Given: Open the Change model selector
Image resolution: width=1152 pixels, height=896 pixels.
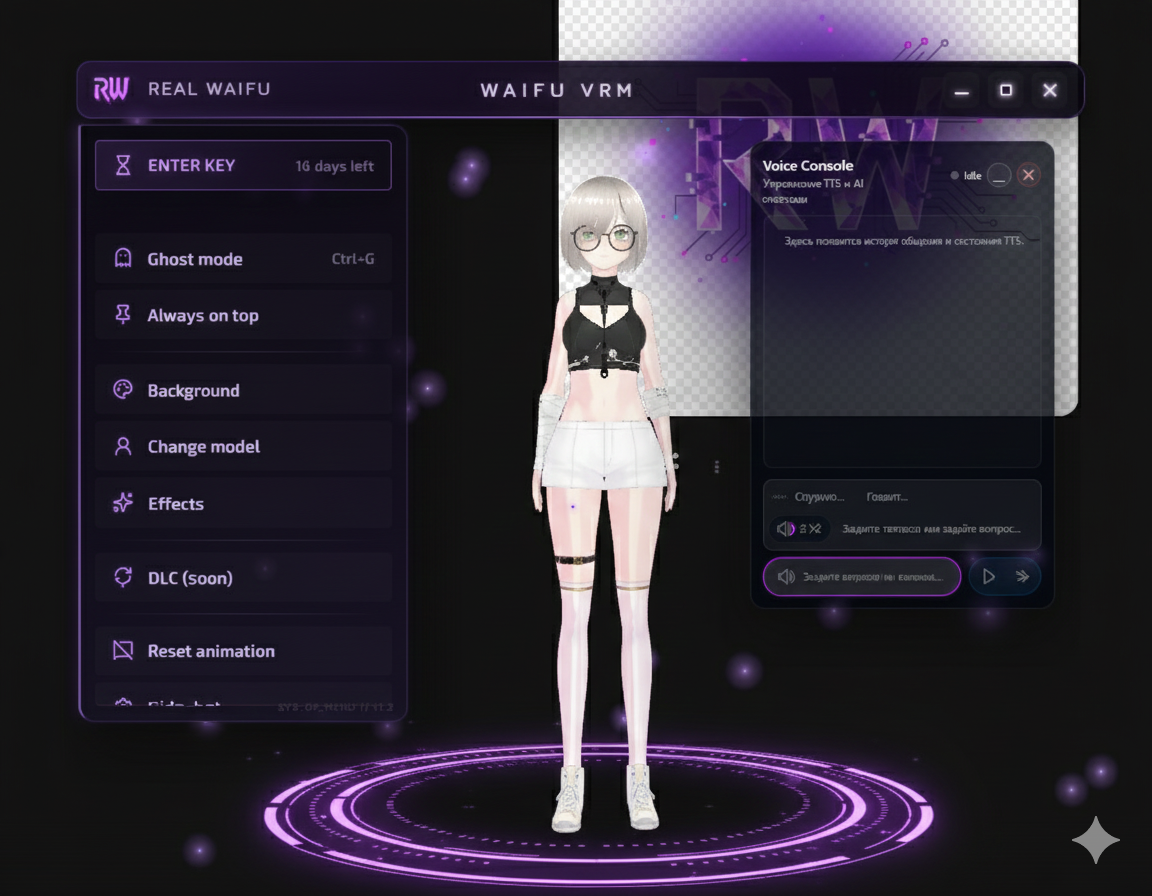Looking at the screenshot, I should tap(243, 447).
